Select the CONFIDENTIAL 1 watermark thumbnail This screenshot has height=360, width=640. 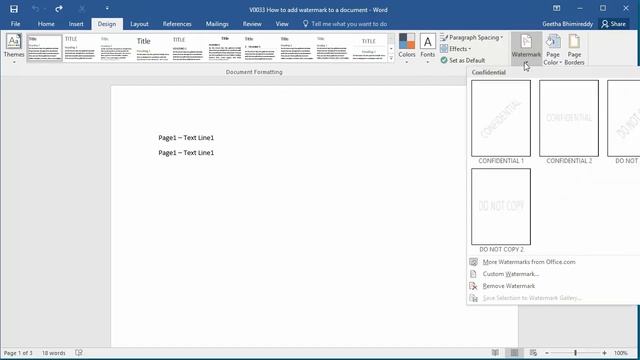[501, 118]
